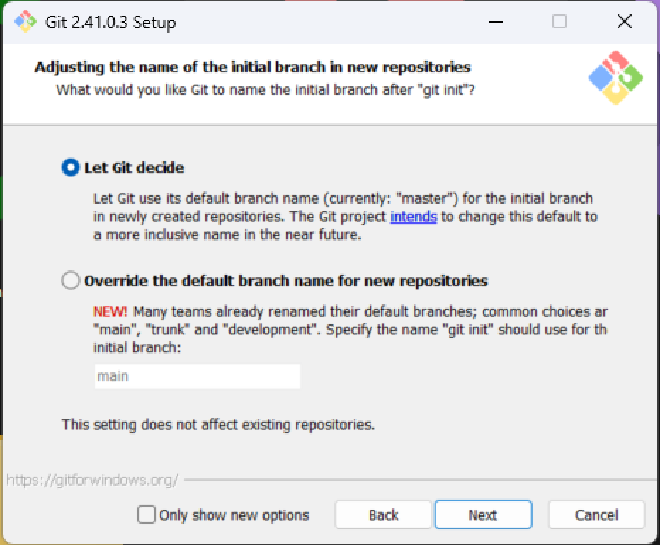Click the large Git logo in header
This screenshot has width=660, height=545.
tap(615, 78)
